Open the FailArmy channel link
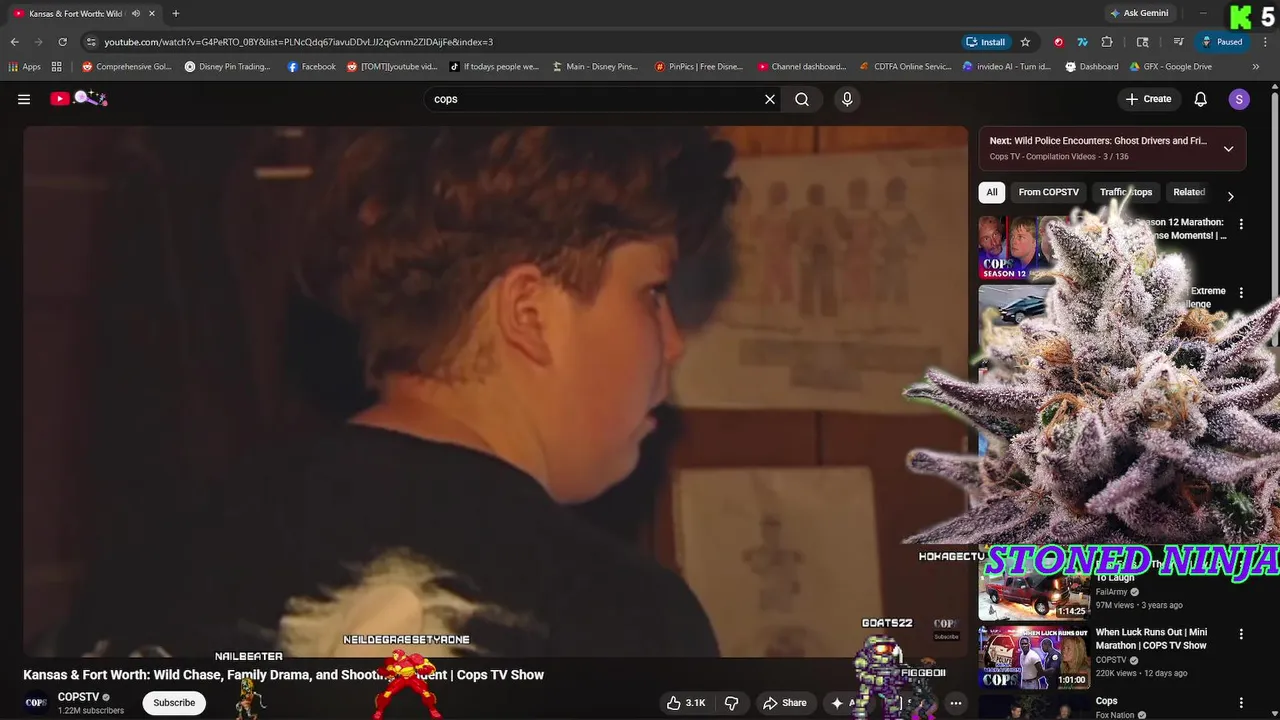The width and height of the screenshot is (1280, 720). (1110, 592)
